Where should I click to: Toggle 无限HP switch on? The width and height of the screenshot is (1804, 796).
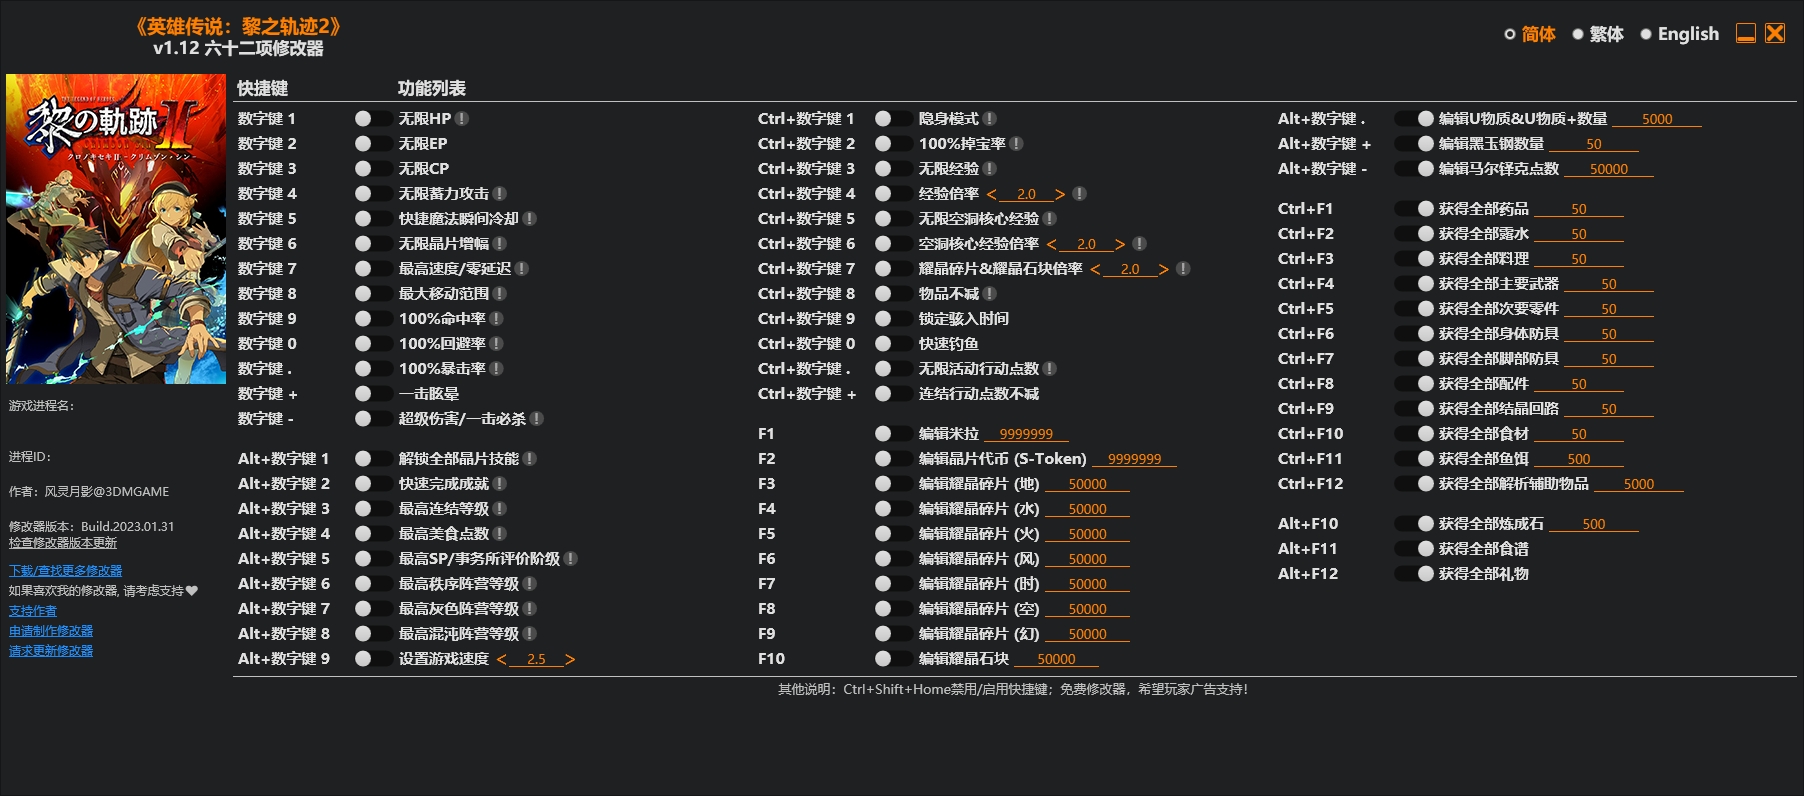(x=373, y=118)
